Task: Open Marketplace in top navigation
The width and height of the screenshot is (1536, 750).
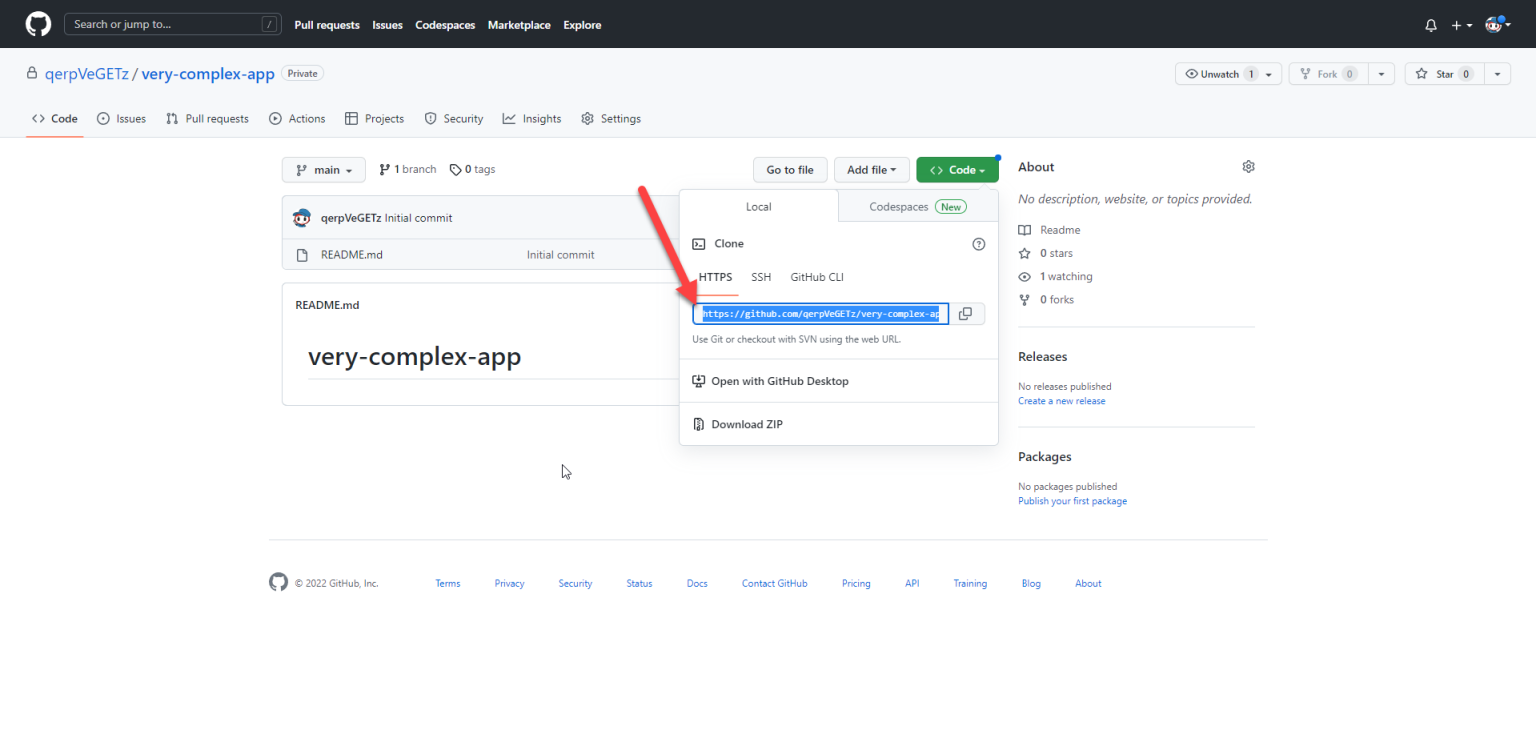Action: point(519,25)
